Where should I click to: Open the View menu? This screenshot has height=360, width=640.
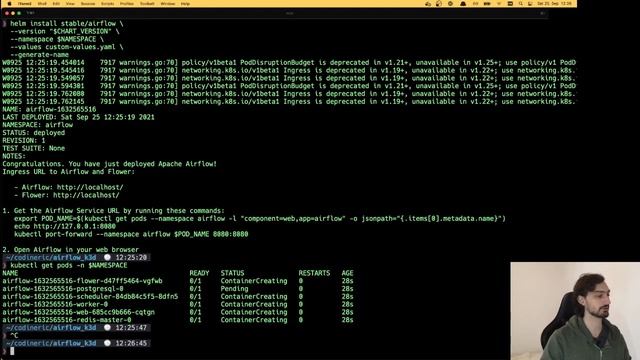[70, 4]
